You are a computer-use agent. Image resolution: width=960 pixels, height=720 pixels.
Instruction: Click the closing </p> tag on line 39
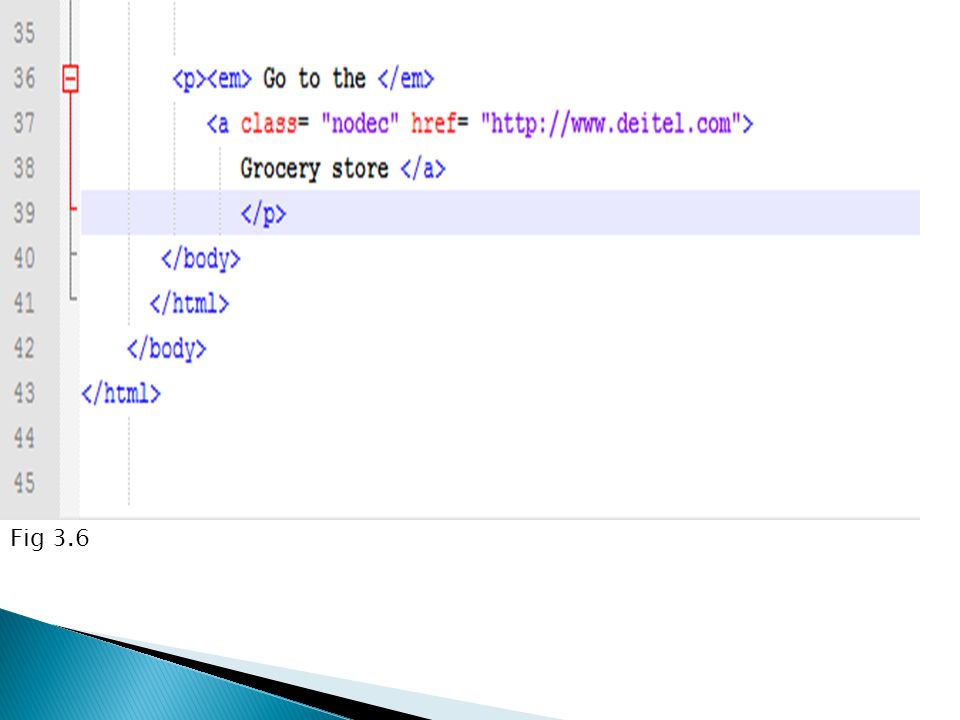(263, 215)
